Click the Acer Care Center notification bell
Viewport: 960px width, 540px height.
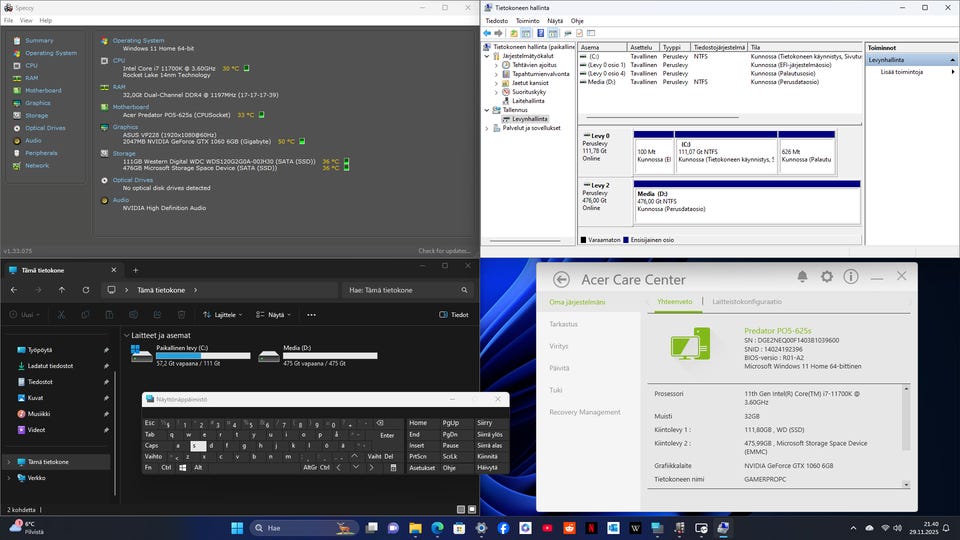tap(802, 277)
